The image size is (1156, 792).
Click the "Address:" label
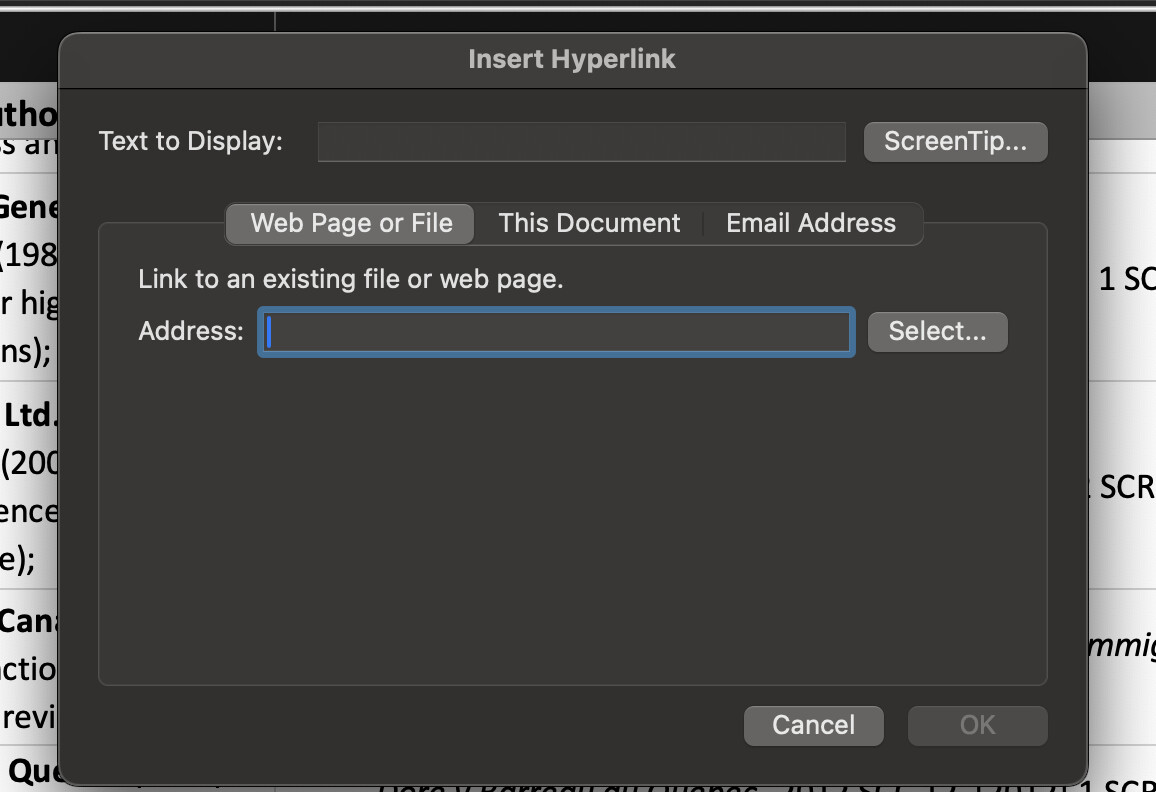(191, 332)
